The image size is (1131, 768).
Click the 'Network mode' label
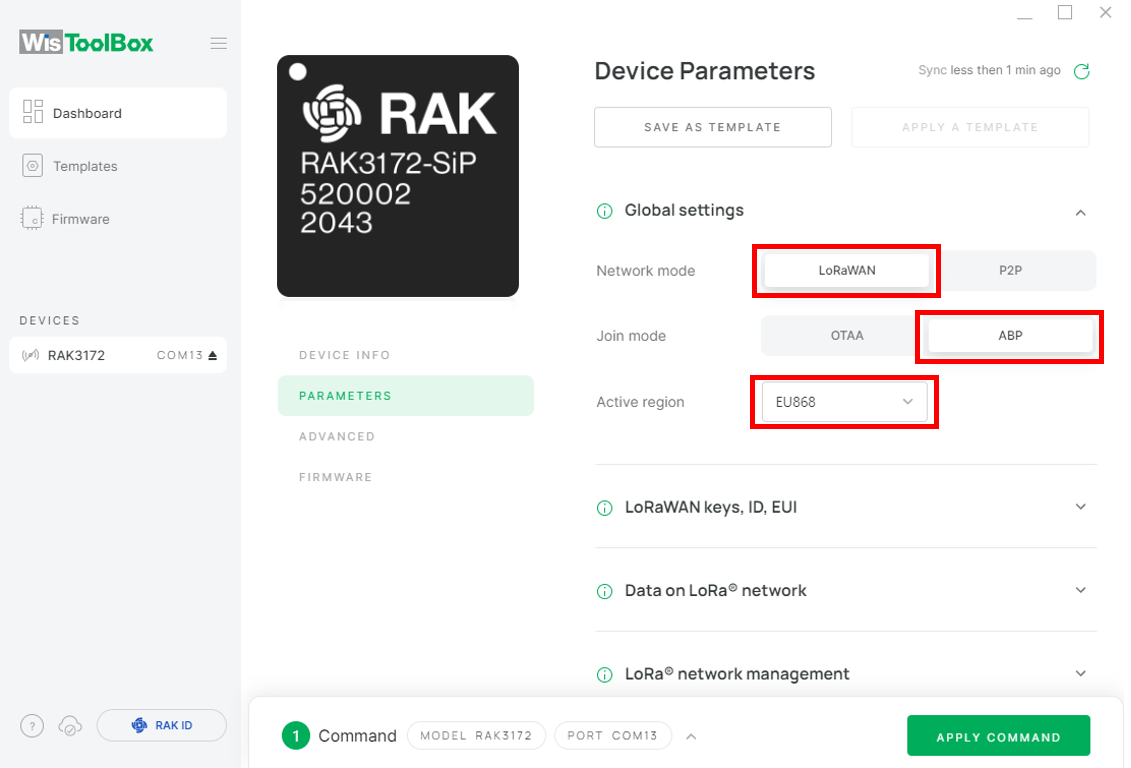tap(646, 270)
